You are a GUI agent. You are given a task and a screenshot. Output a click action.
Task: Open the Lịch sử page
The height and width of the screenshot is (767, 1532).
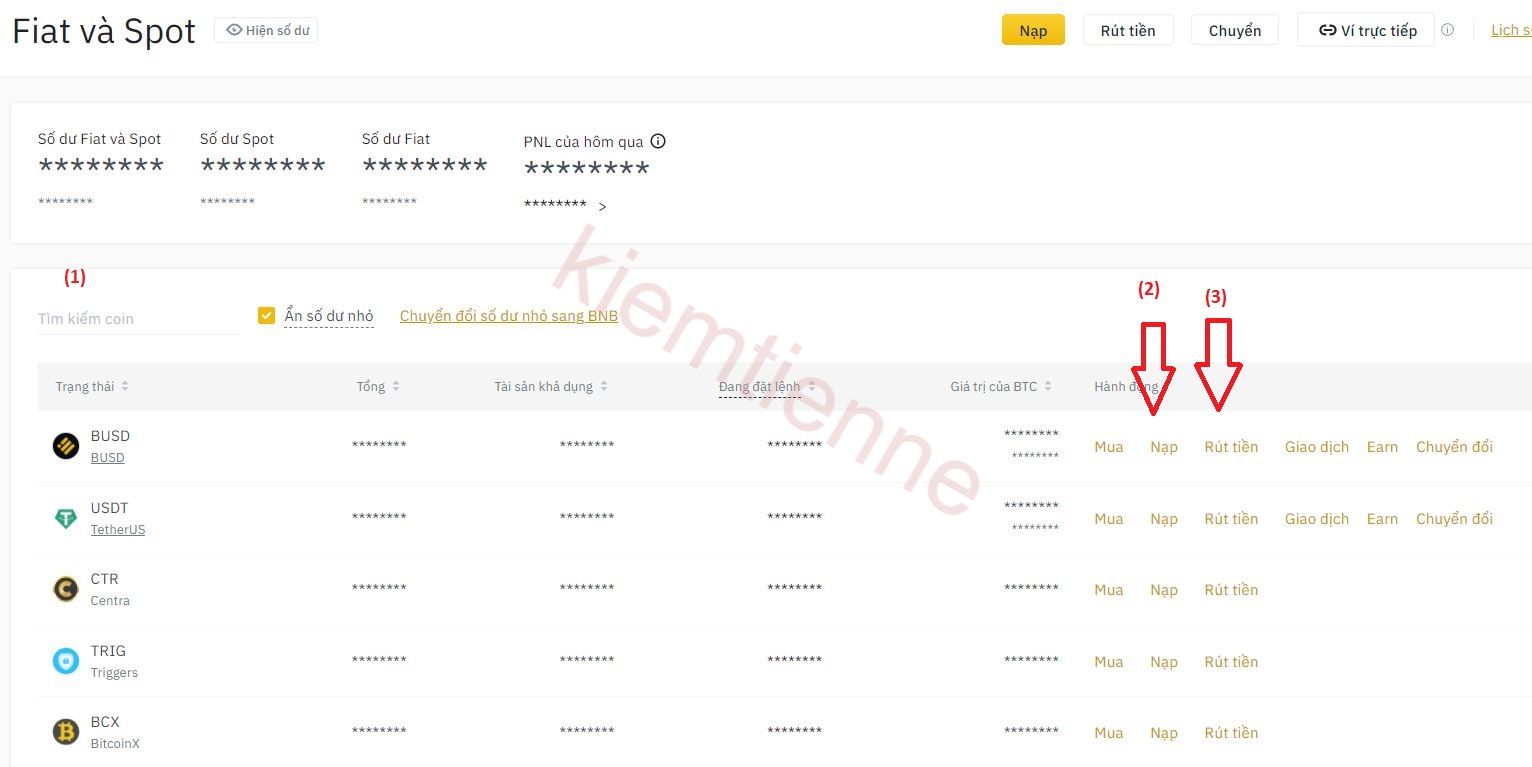pyautogui.click(x=1513, y=29)
